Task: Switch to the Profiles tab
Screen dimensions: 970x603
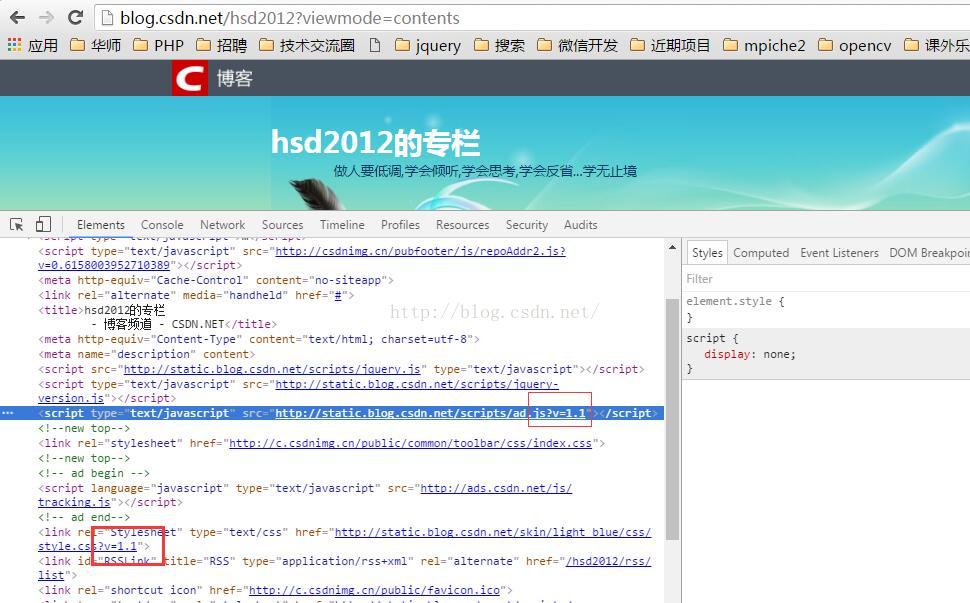Action: click(400, 225)
